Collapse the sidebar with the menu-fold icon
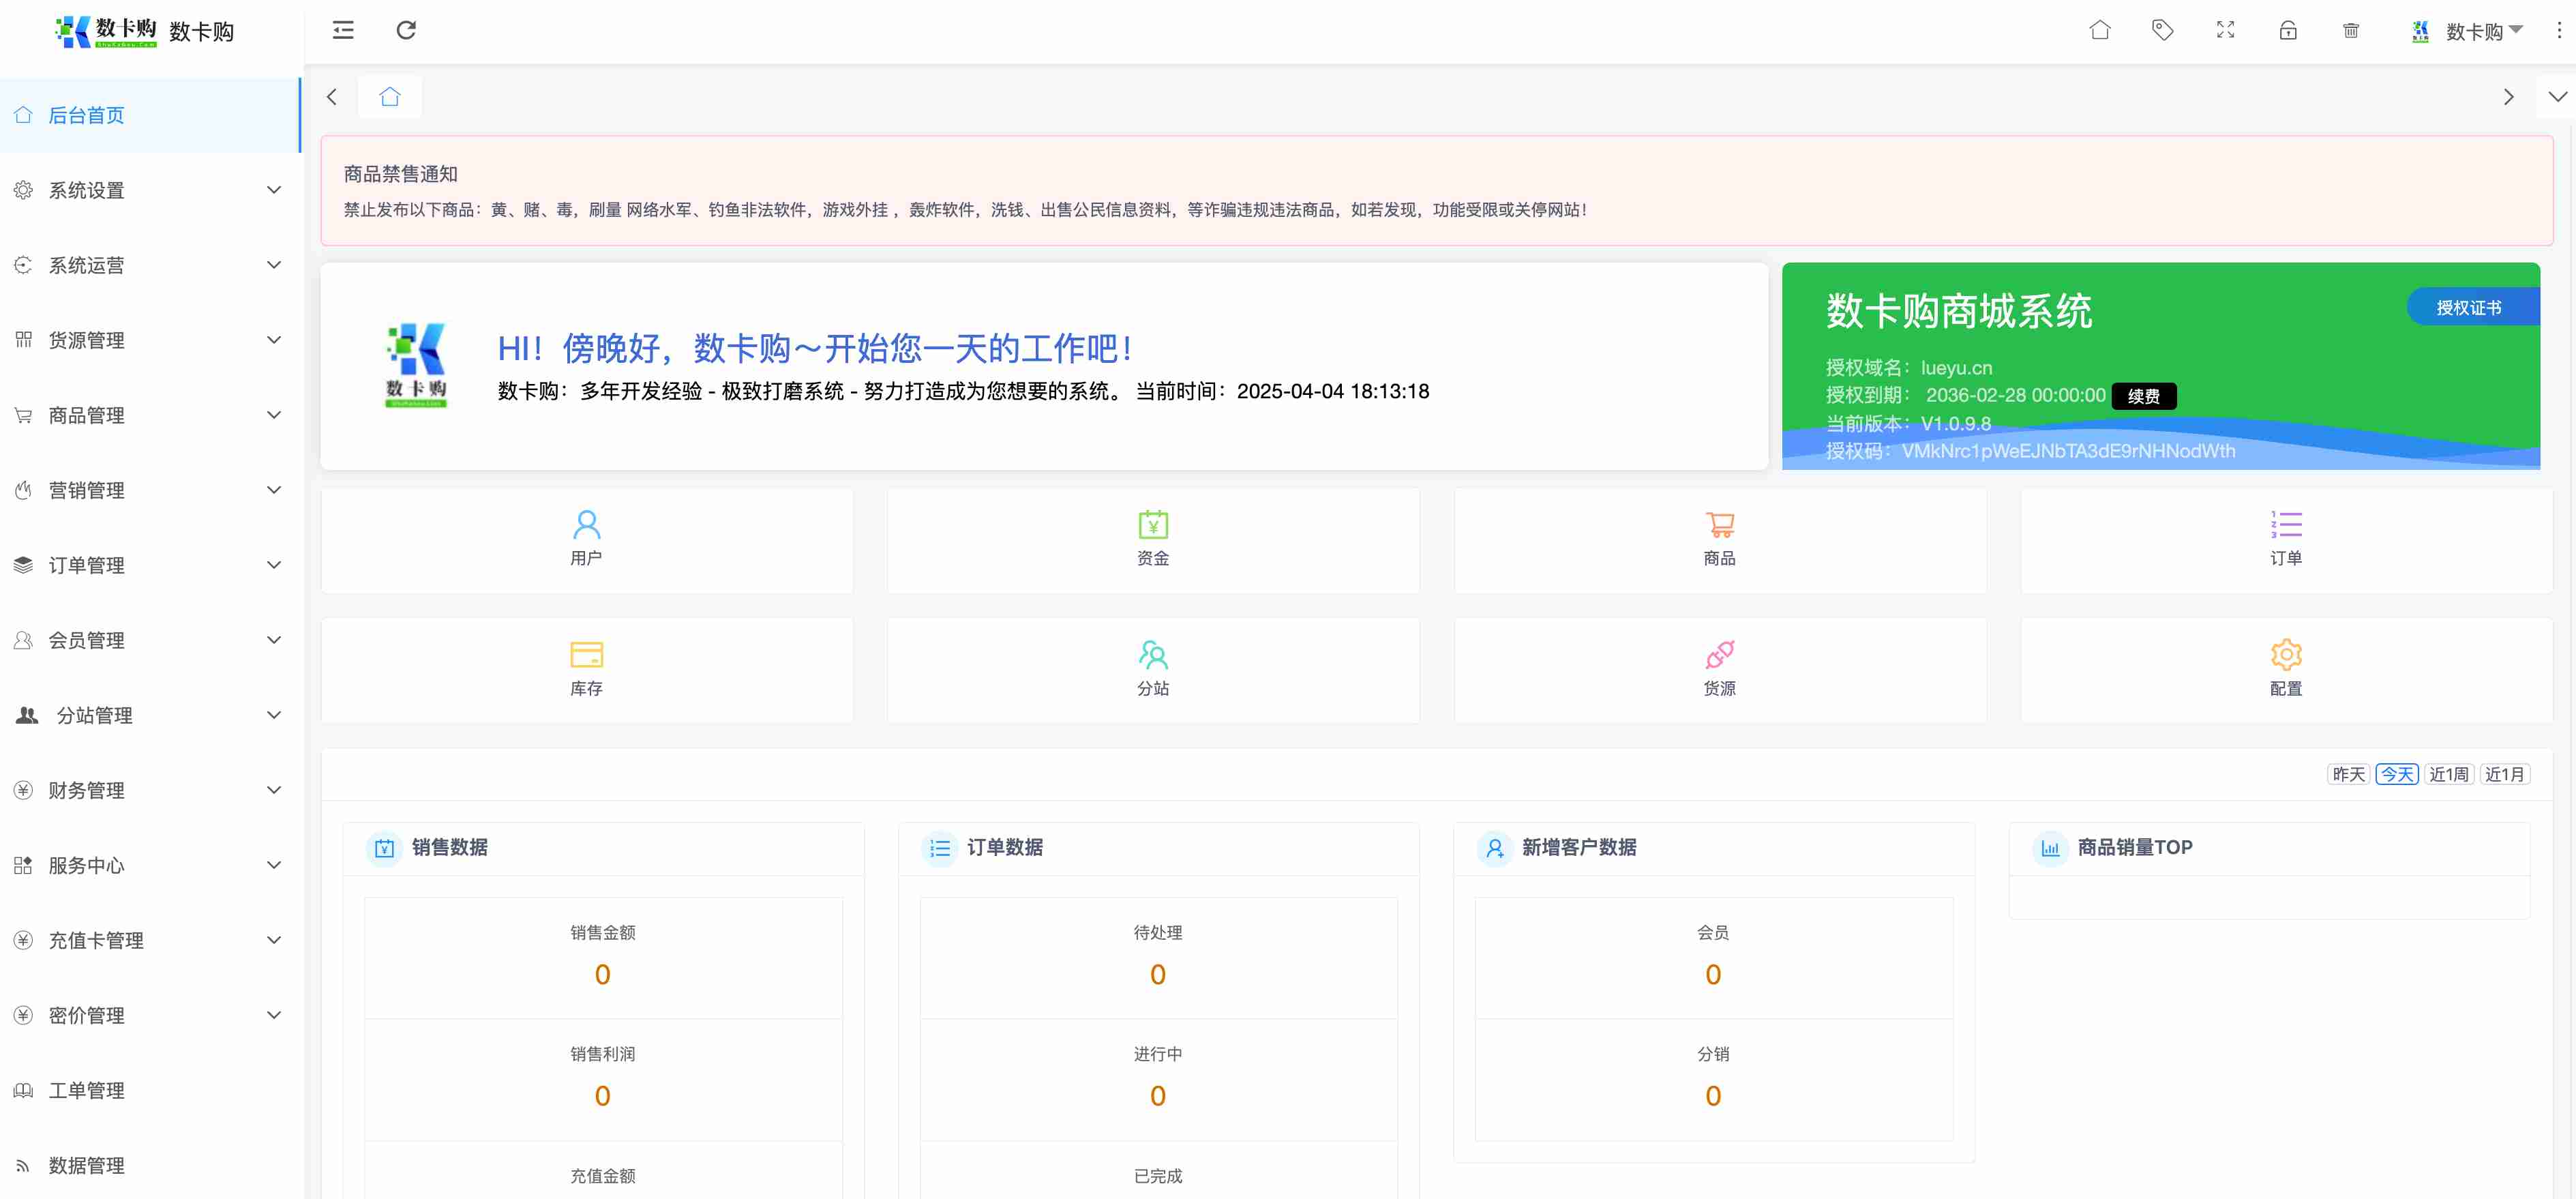 (343, 30)
